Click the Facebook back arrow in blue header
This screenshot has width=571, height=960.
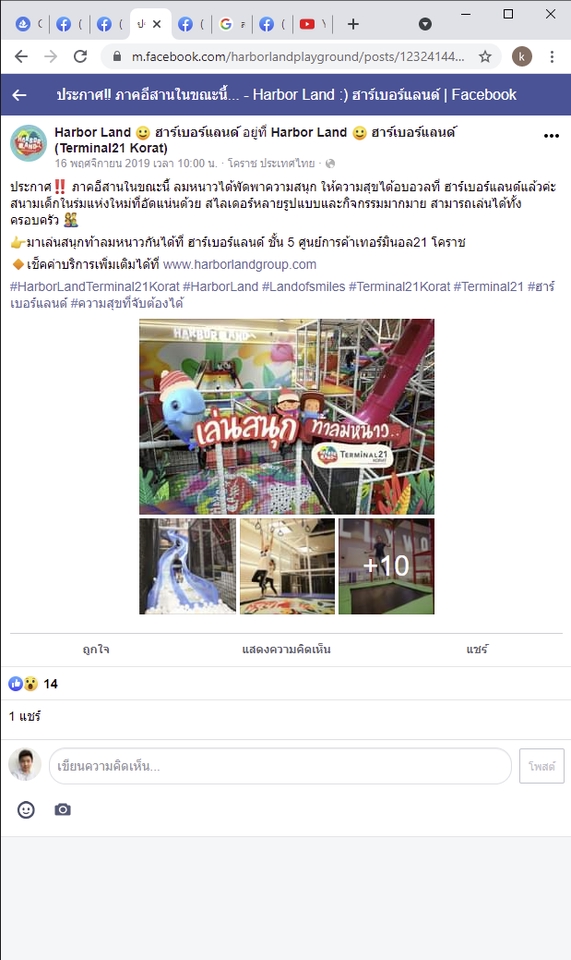(20, 95)
